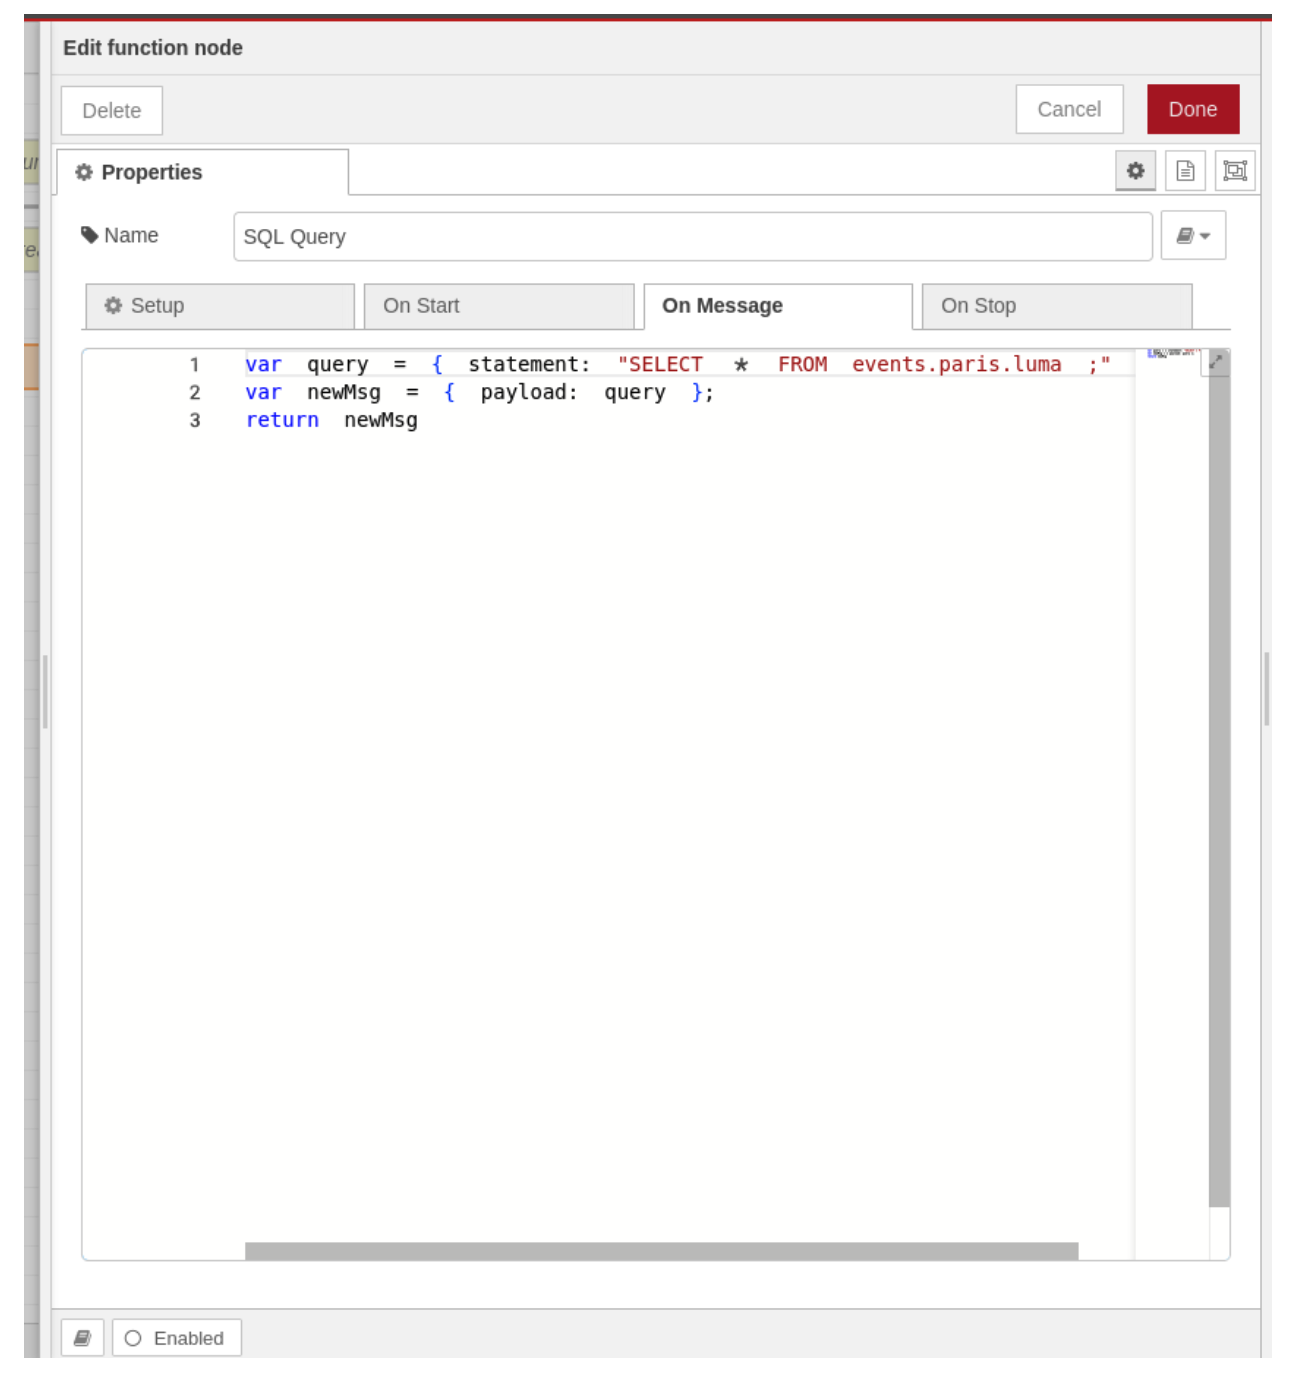
Task: Open the node appearance settings icon
Action: 1235,171
